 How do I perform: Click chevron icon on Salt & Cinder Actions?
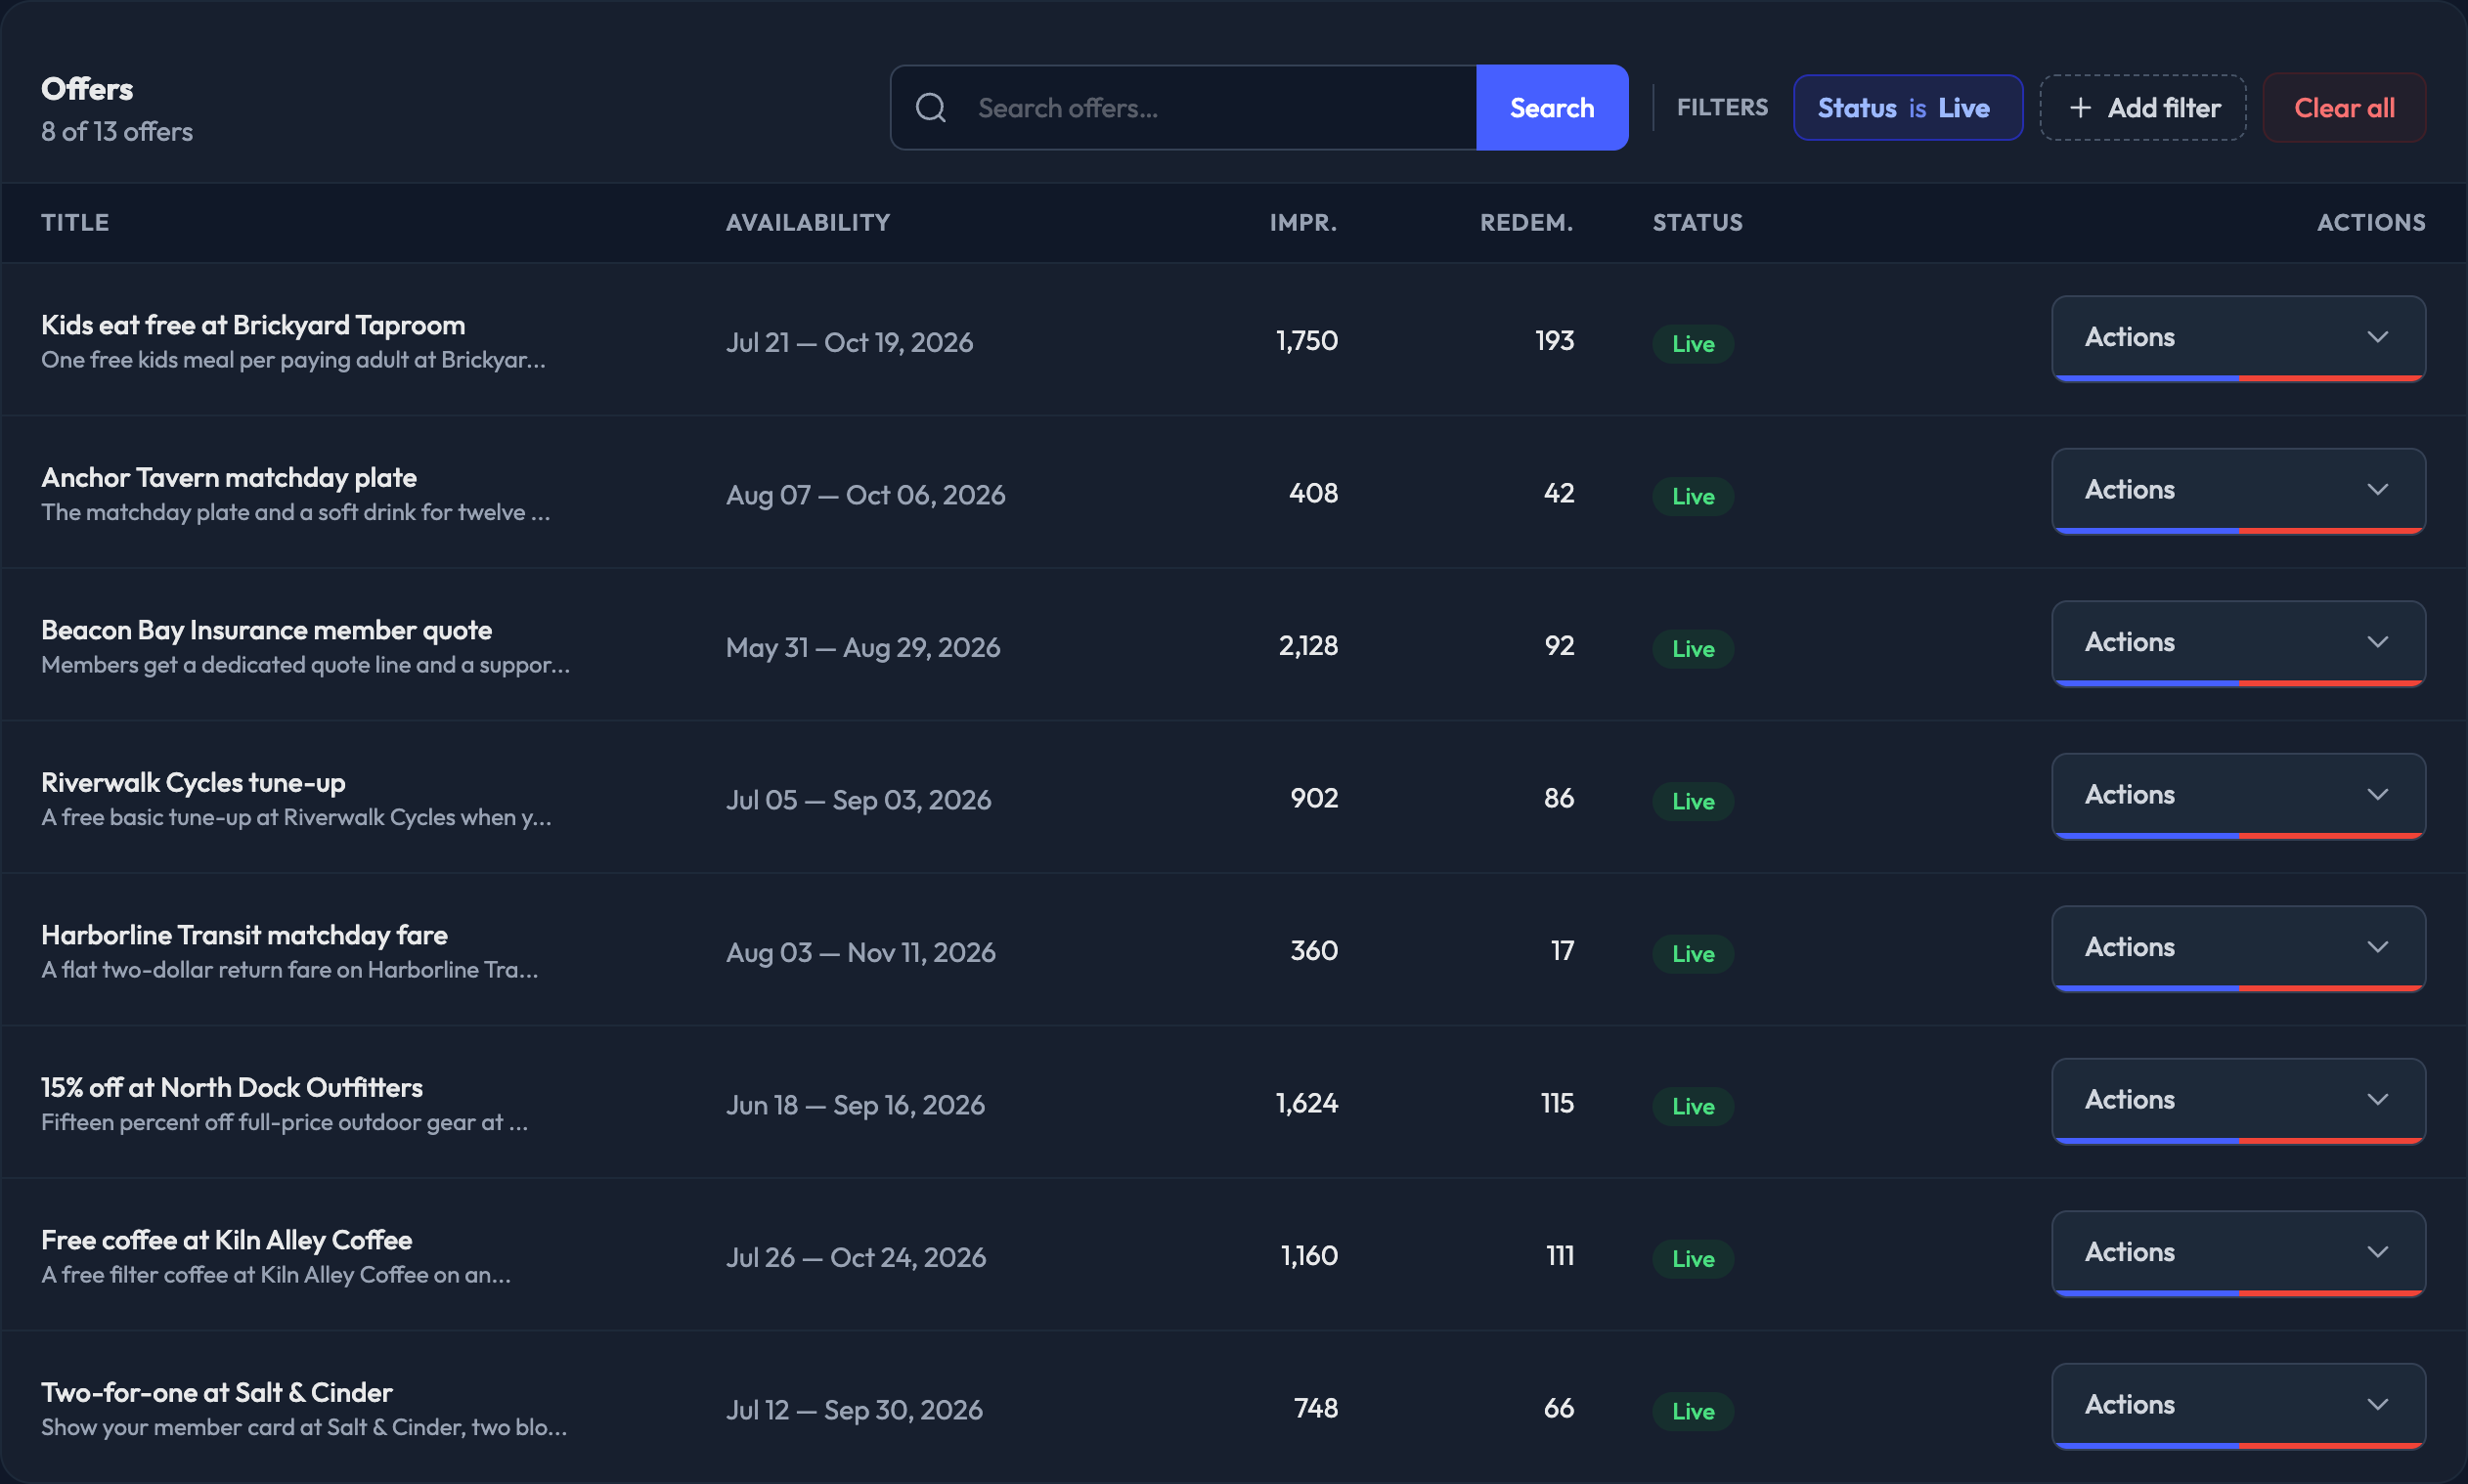(x=2378, y=1405)
